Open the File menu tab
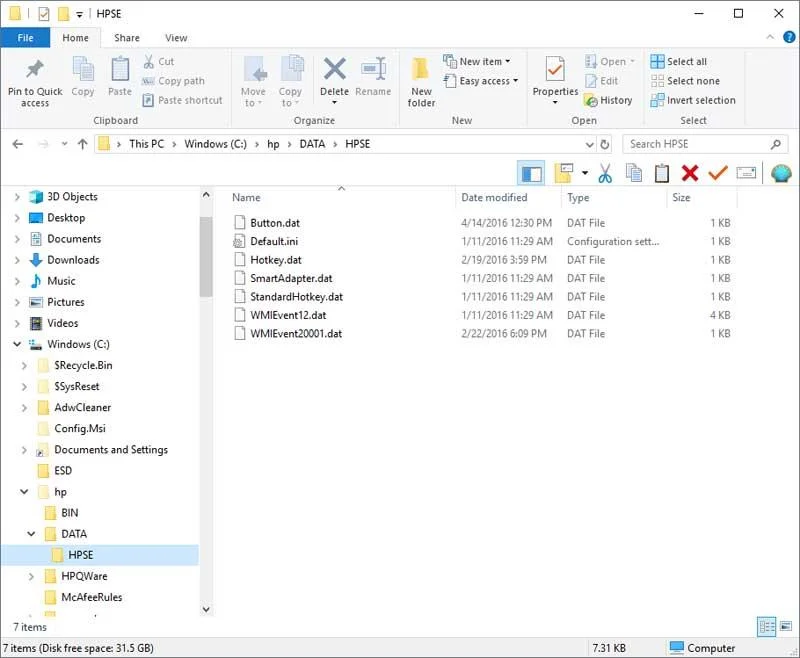 [25, 38]
